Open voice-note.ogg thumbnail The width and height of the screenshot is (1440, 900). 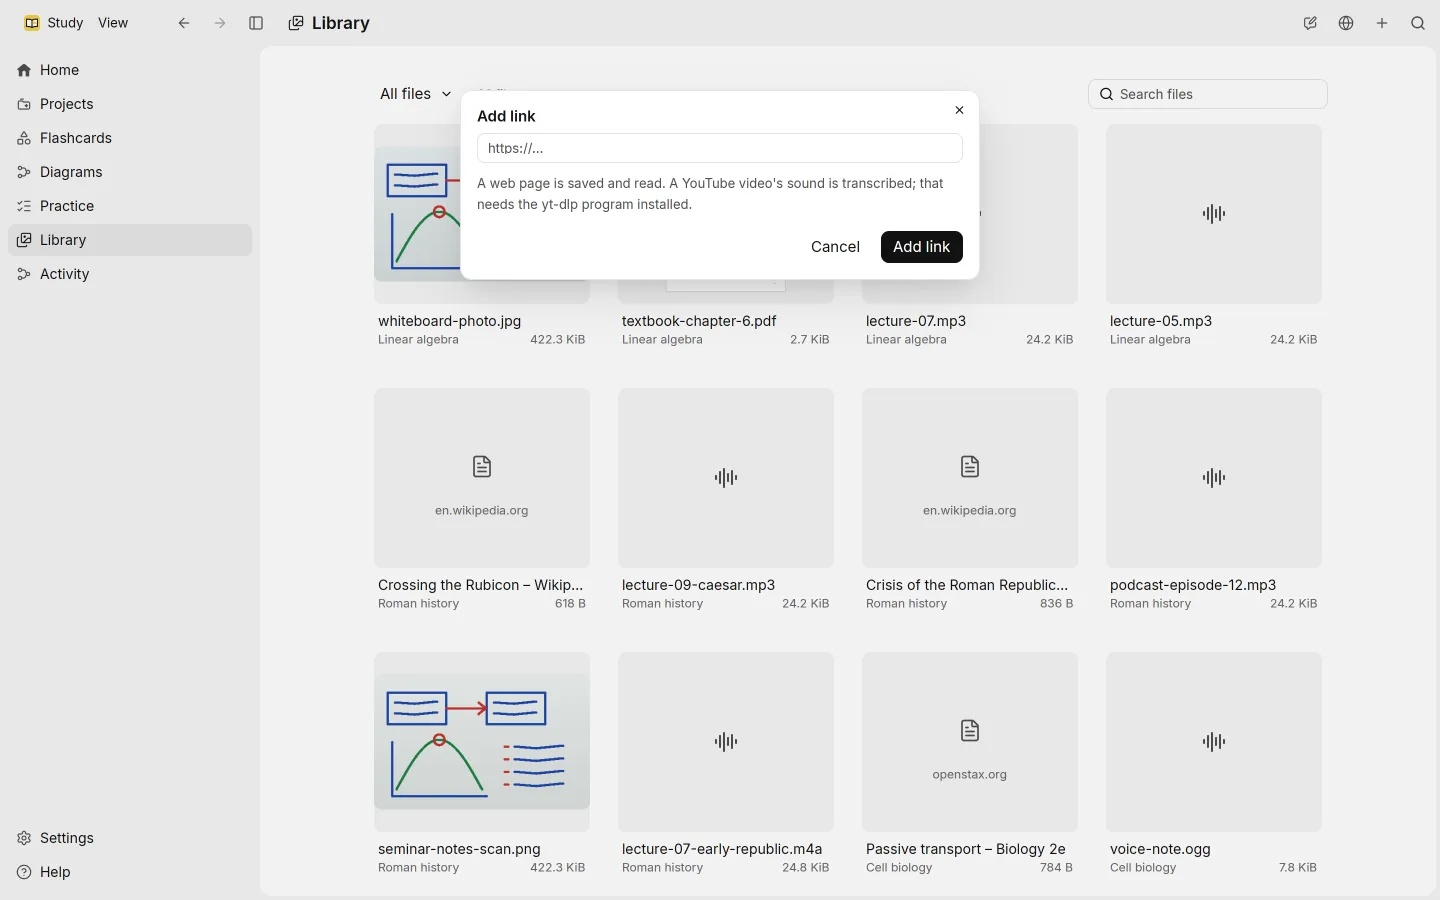click(x=1214, y=742)
